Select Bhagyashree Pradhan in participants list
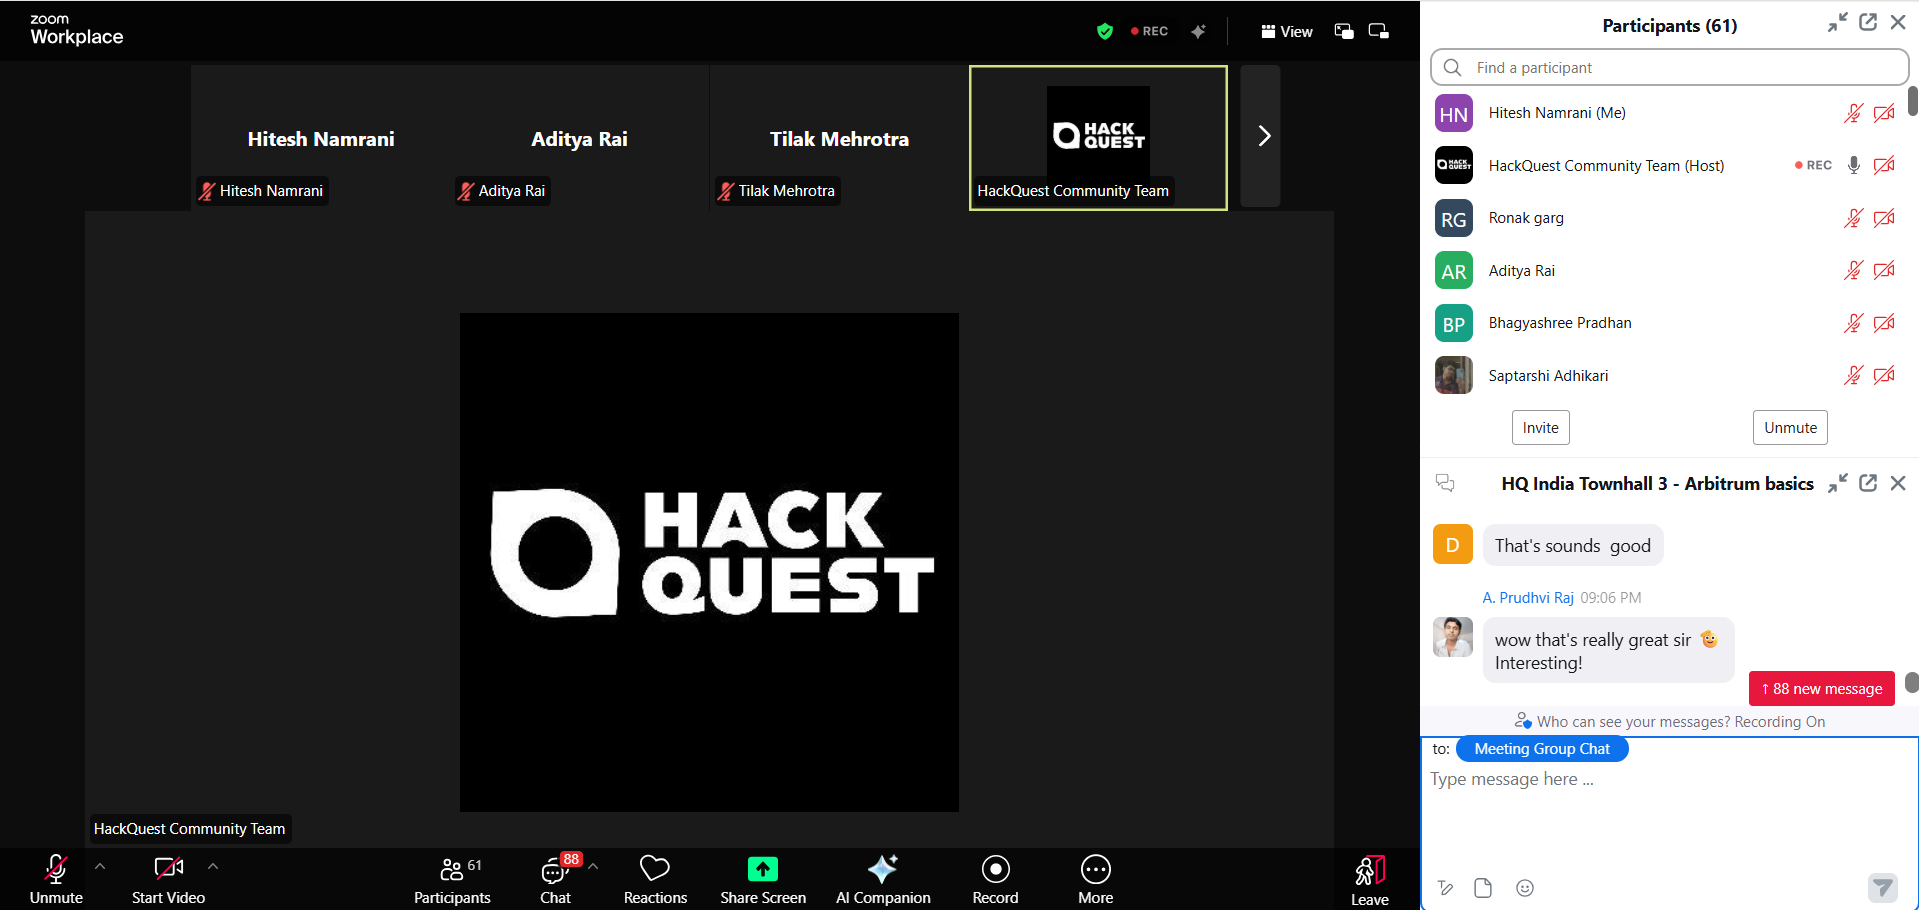1919x910 pixels. click(x=1666, y=323)
